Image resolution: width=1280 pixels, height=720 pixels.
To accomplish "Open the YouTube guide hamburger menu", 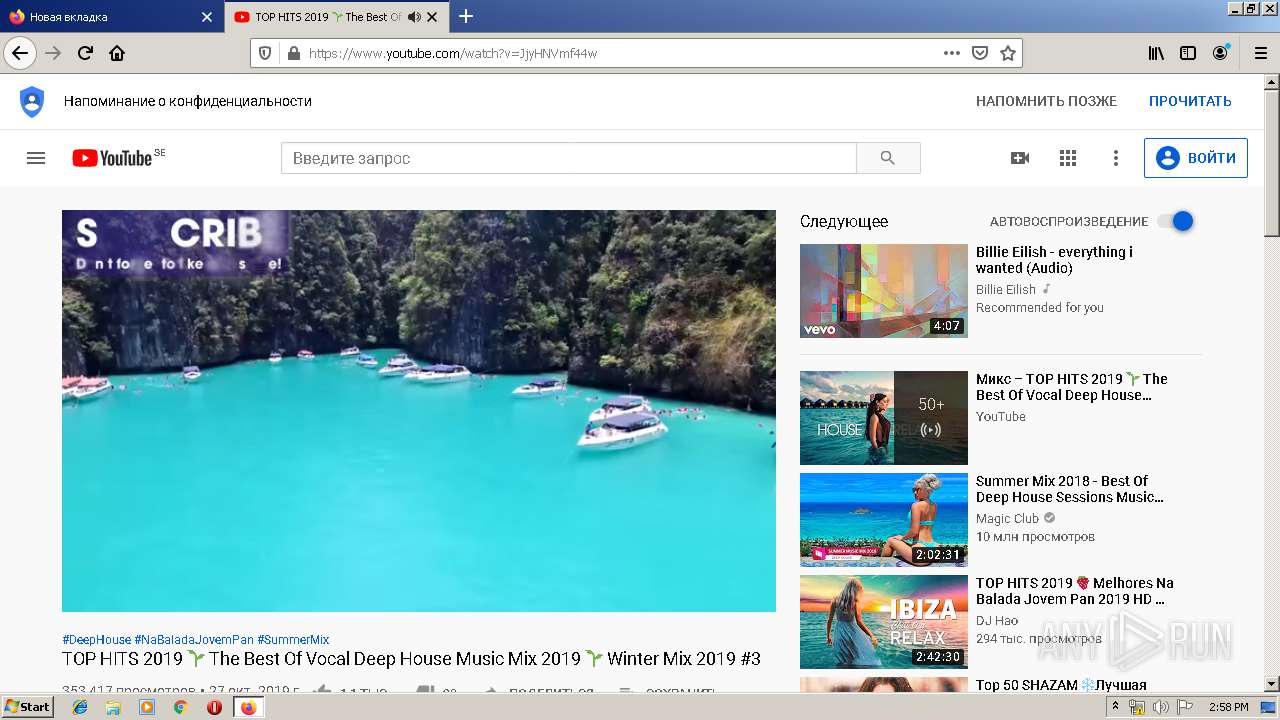I will [36, 158].
